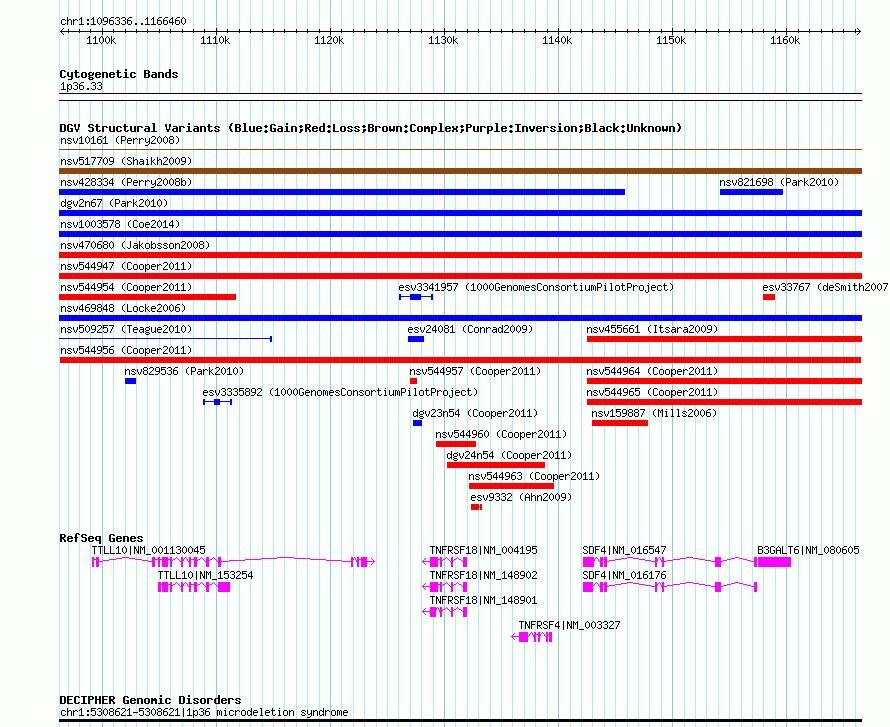Select the nsv517709 (Shaikh2009) brown bar
The width and height of the screenshot is (890, 727).
pos(460,171)
